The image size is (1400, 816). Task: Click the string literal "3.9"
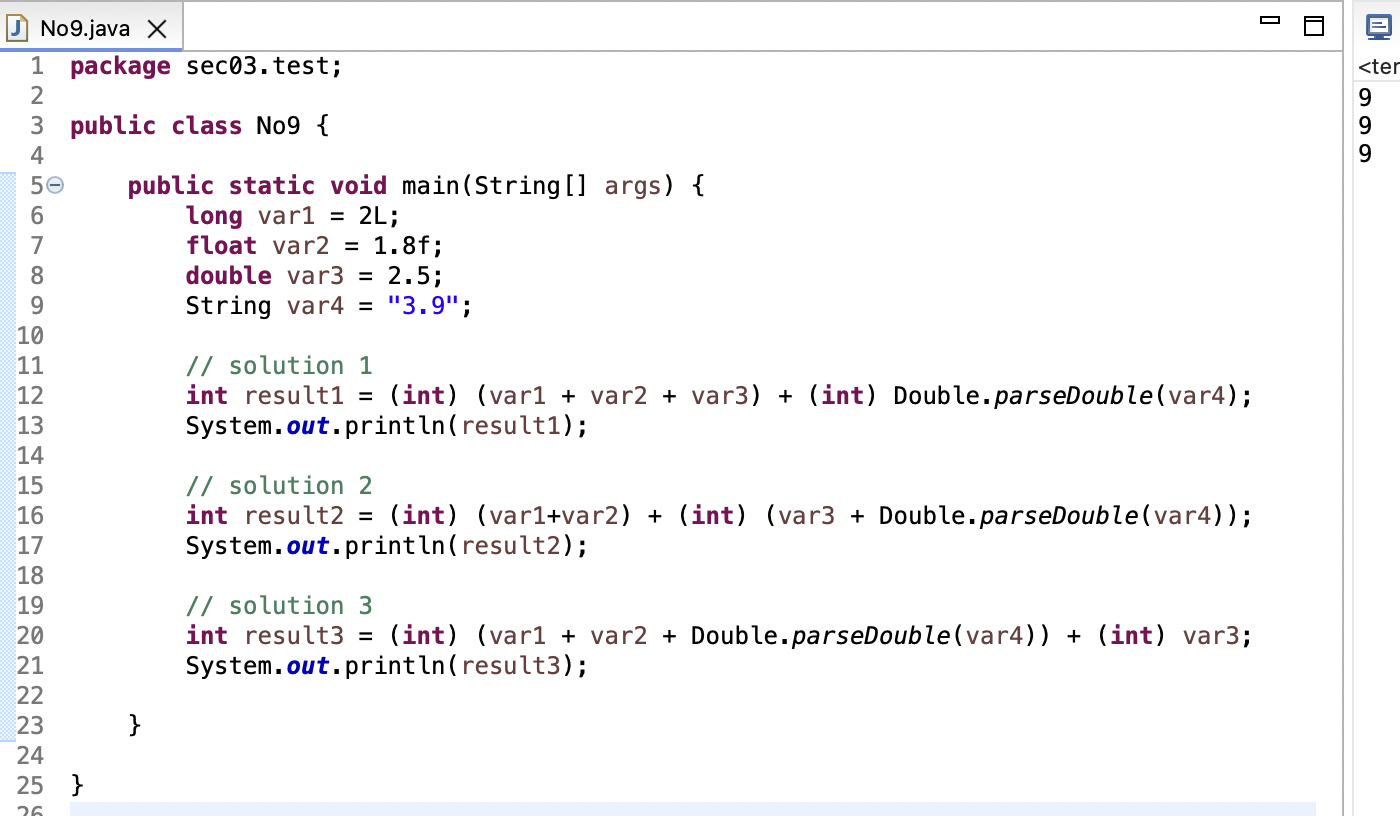[x=423, y=306]
